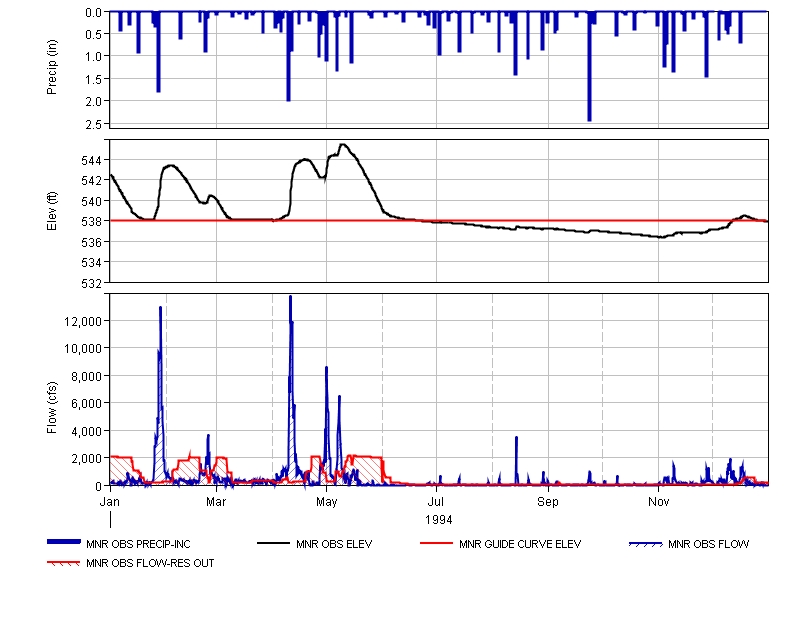This screenshot has width=800, height=627.
Task: Click the May label on the time axis
Action: click(x=327, y=500)
